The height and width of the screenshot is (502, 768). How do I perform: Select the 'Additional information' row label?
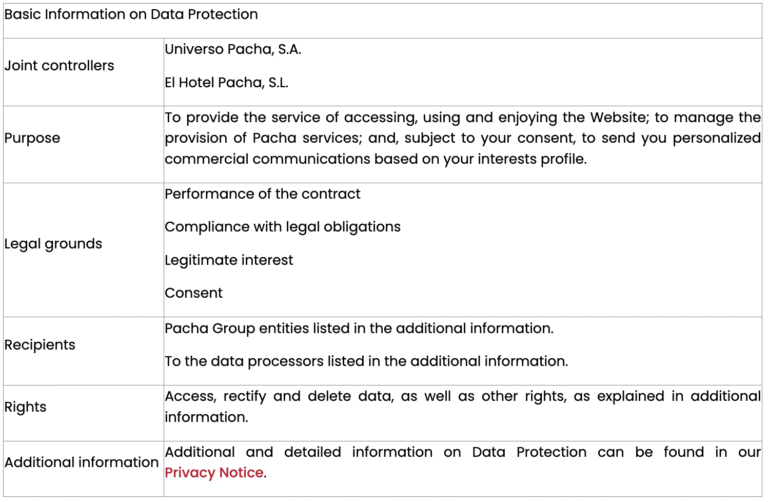click(81, 462)
